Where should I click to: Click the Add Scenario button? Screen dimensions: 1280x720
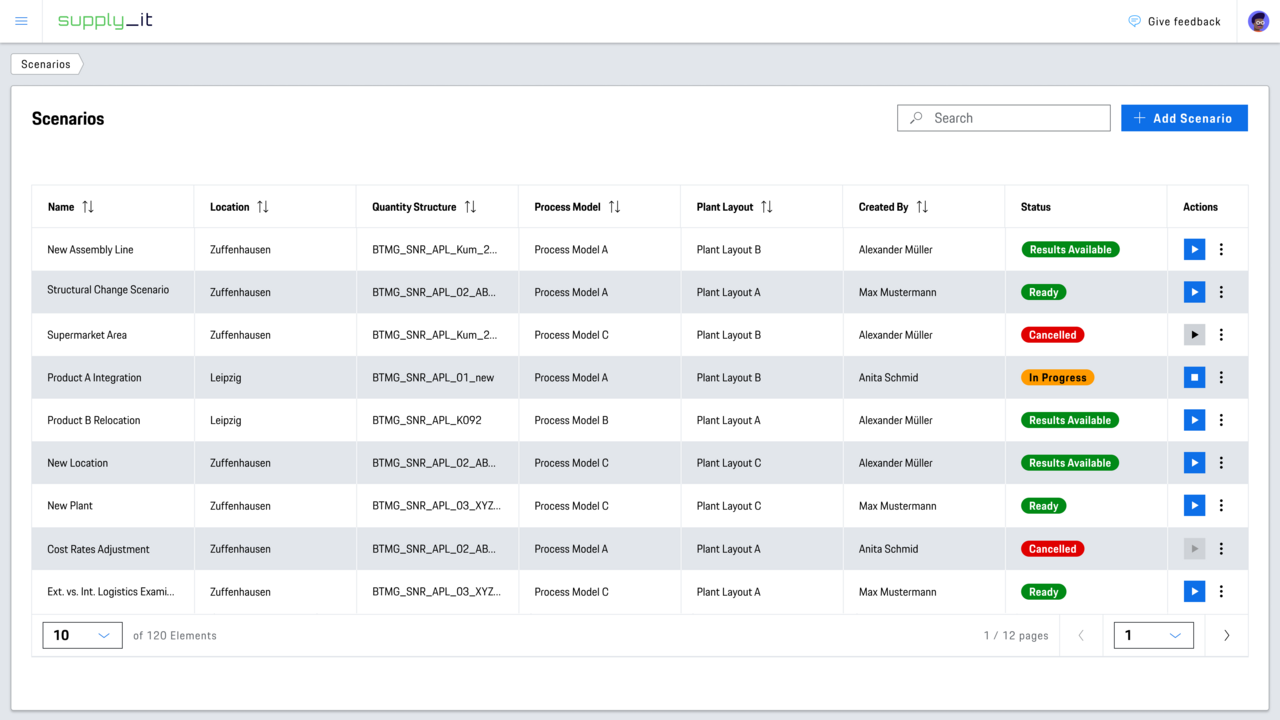(1184, 118)
